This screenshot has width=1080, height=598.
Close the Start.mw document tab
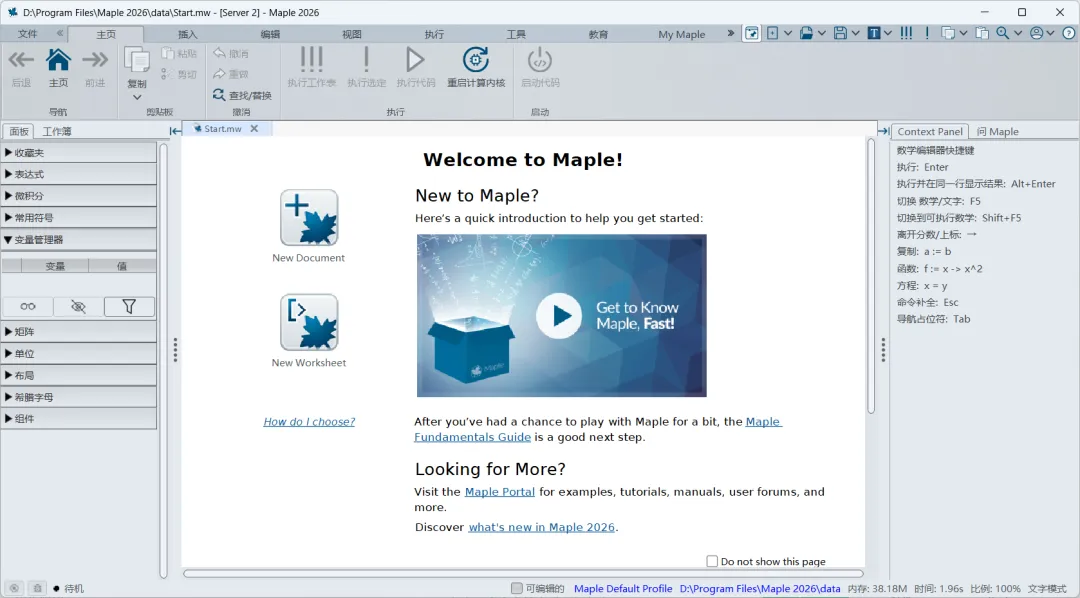254,129
